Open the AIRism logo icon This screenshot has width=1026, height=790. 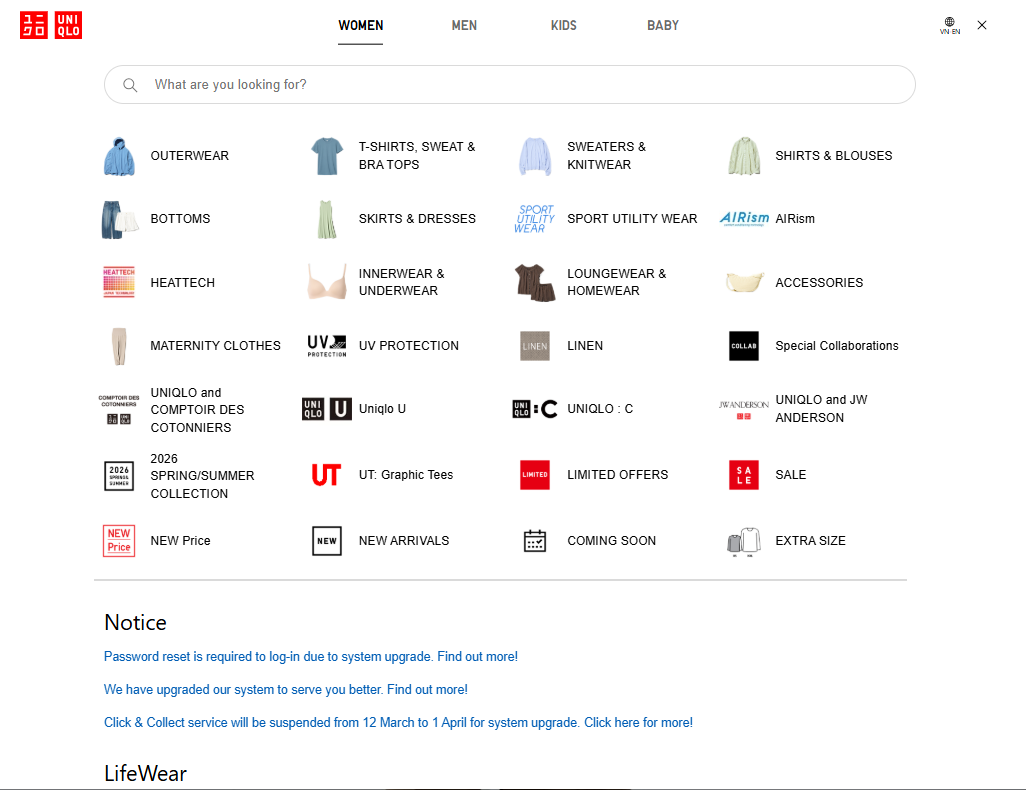(x=744, y=219)
